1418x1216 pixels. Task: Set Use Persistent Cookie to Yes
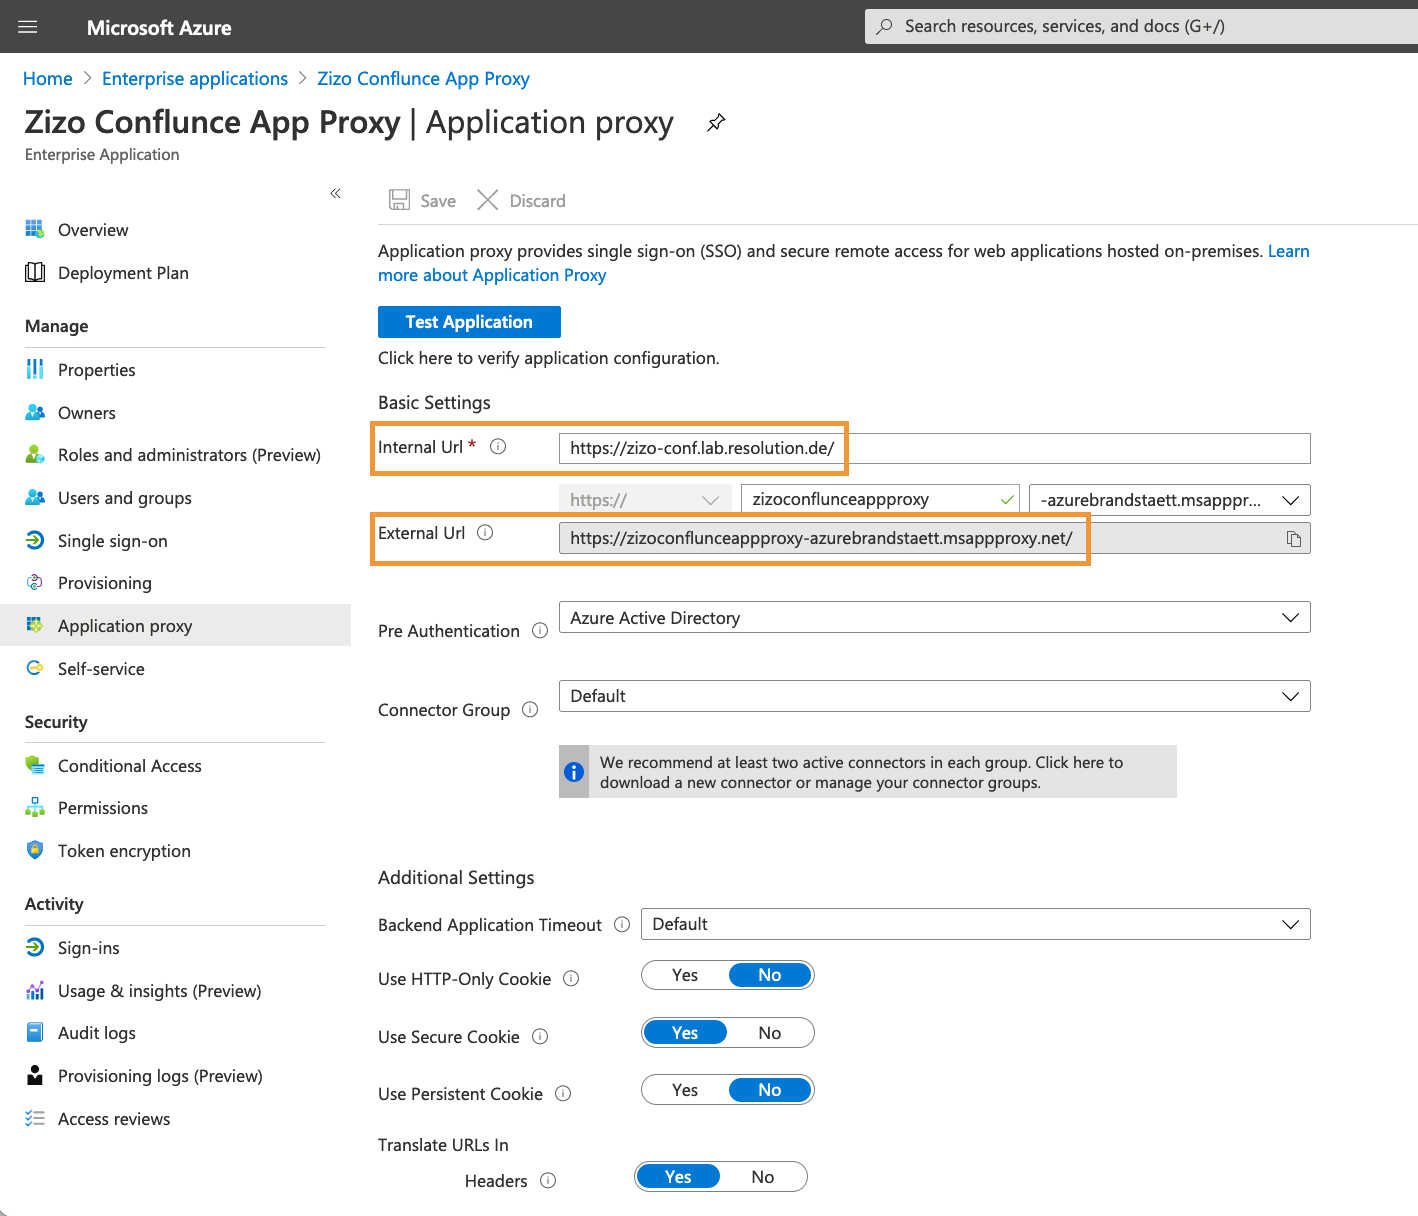(x=685, y=1090)
